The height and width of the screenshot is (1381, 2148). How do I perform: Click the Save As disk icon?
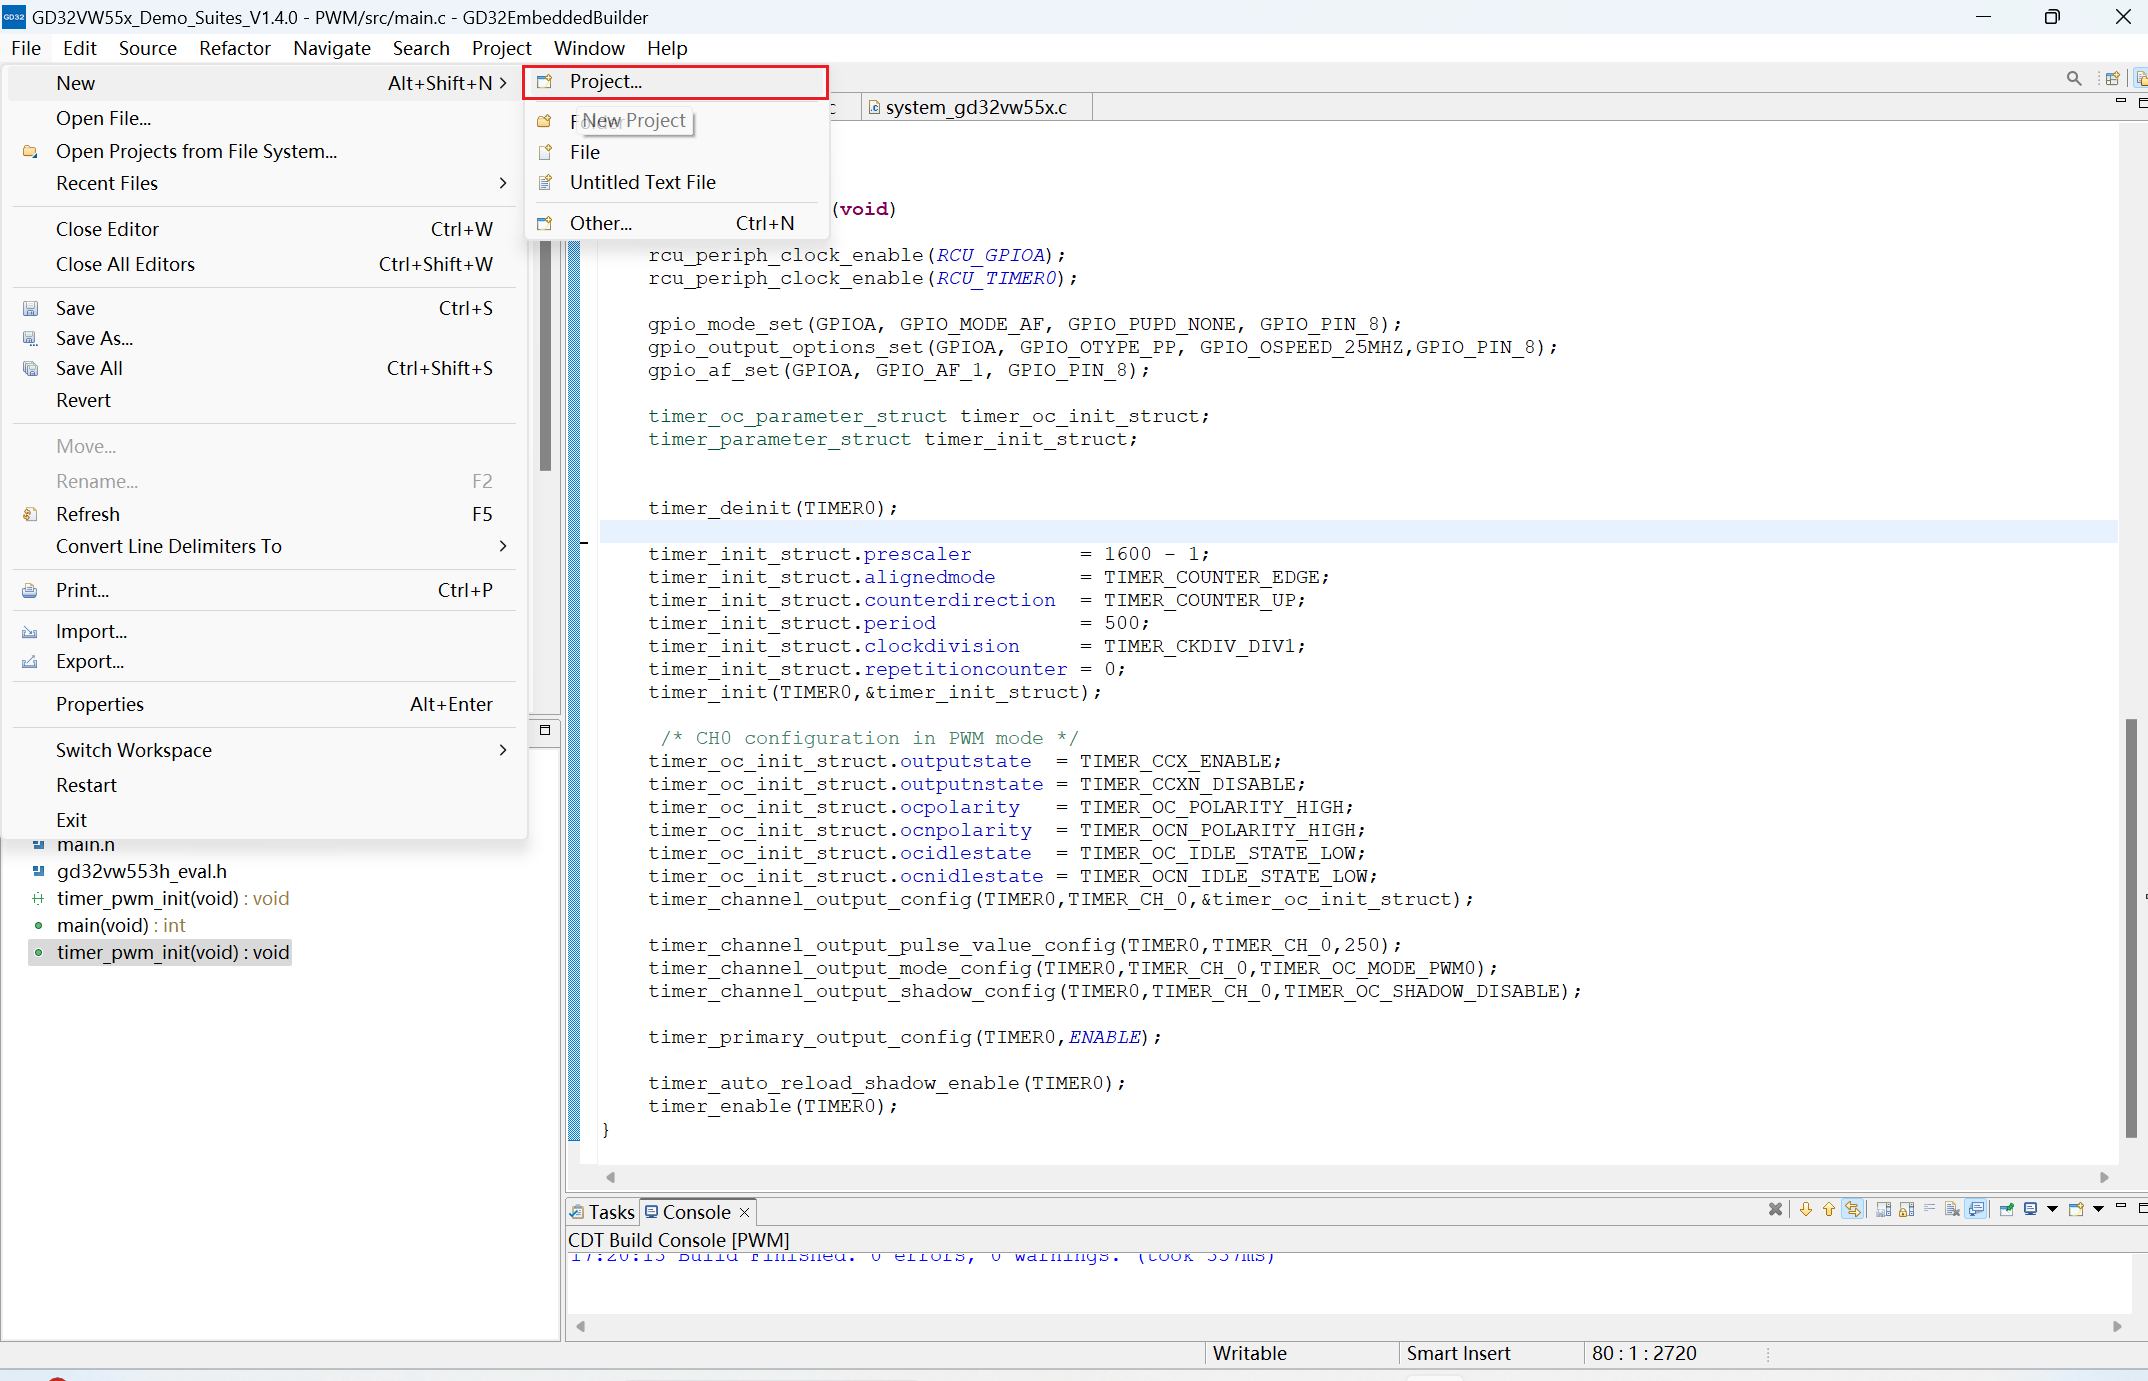coord(30,339)
